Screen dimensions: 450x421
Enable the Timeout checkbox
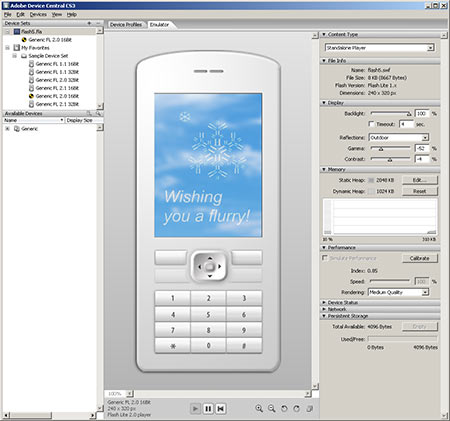[371, 124]
